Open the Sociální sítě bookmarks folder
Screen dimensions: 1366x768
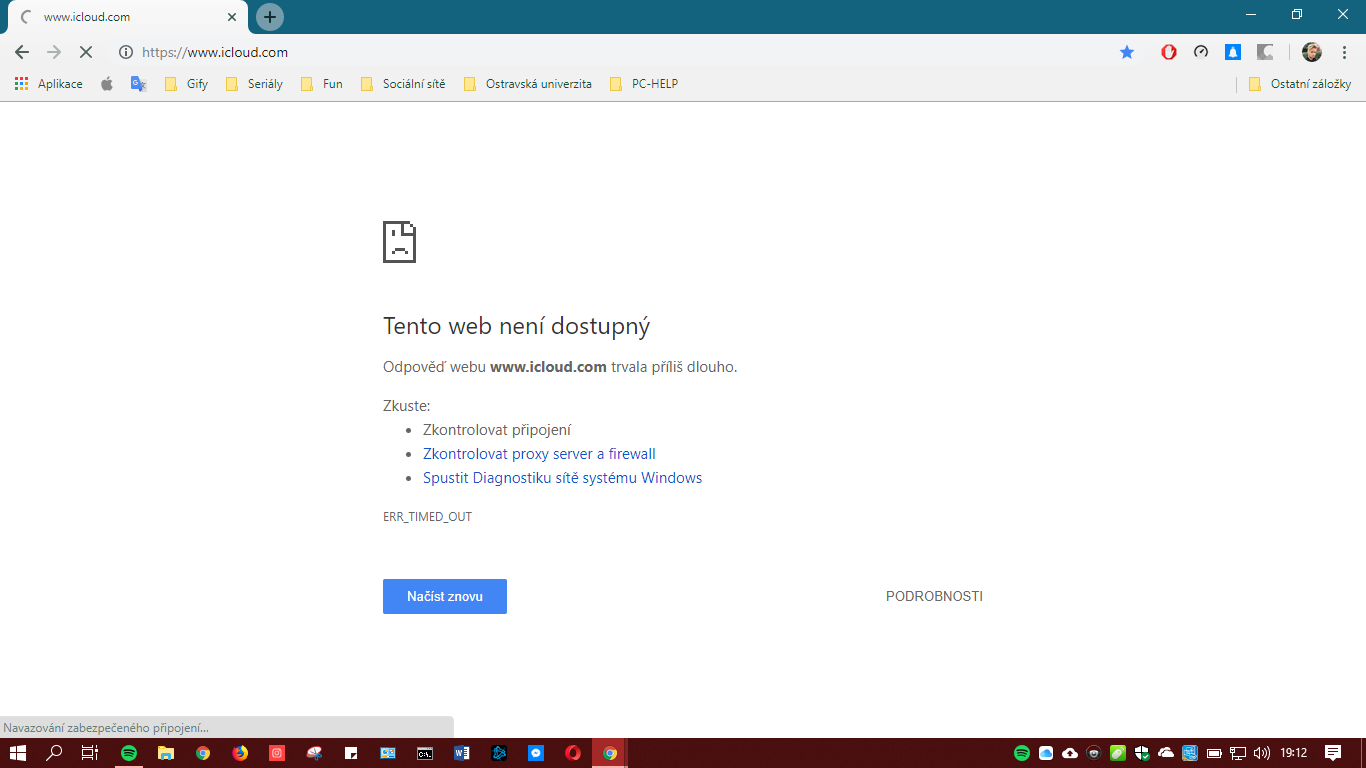tap(403, 84)
